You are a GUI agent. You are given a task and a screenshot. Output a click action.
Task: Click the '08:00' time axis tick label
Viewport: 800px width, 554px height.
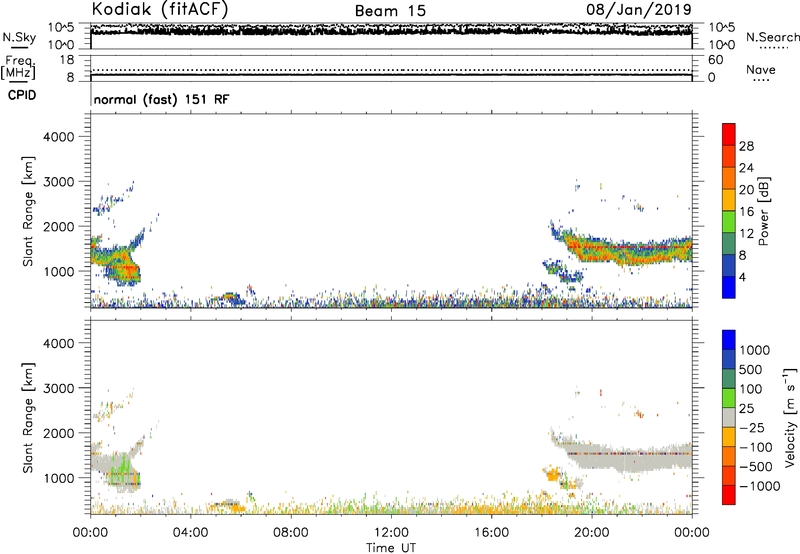291,533
